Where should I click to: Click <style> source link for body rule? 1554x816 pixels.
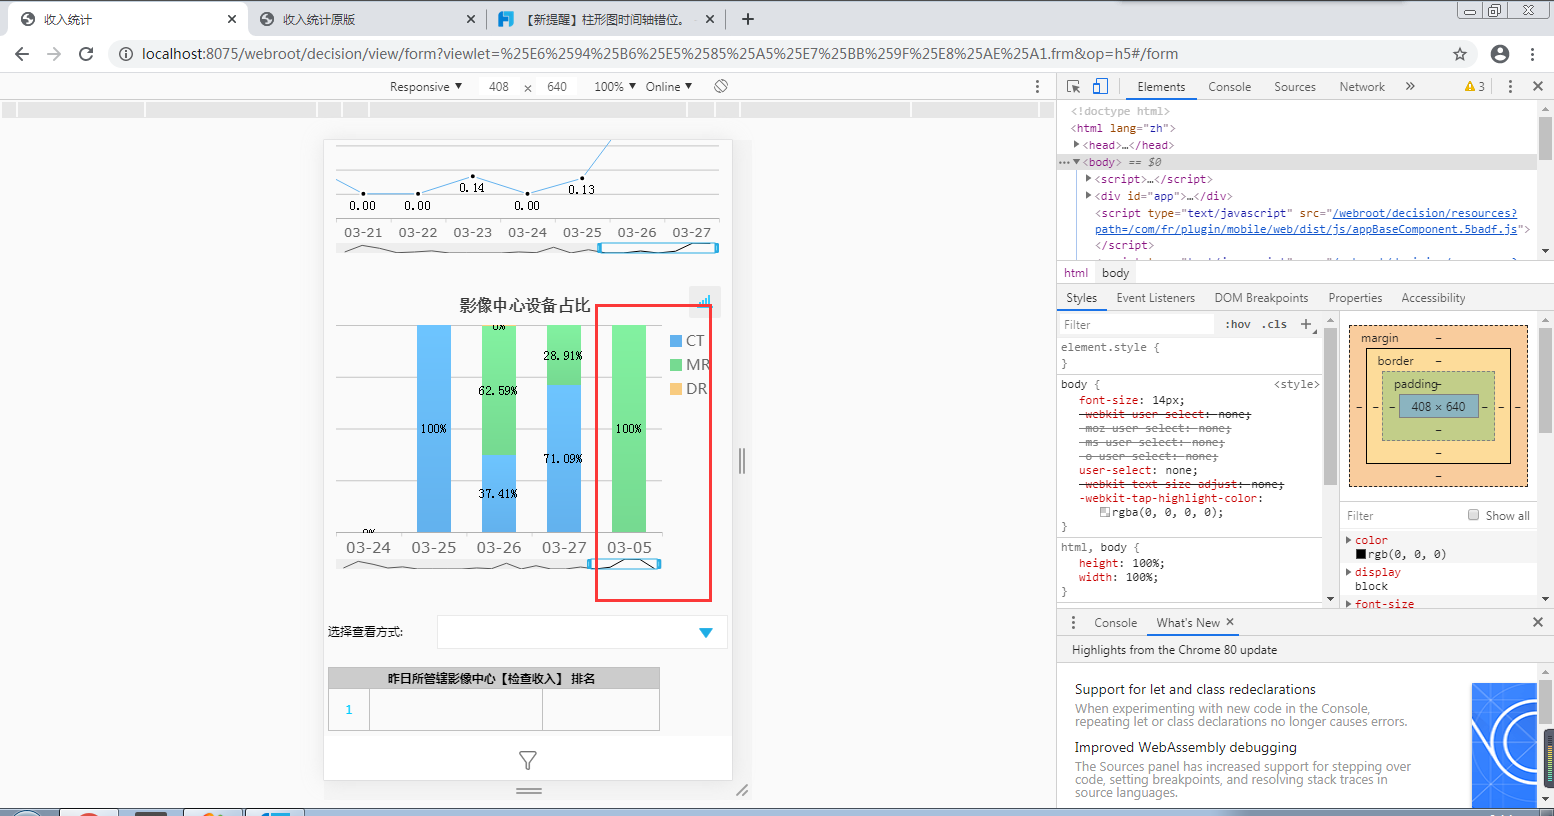[1297, 384]
